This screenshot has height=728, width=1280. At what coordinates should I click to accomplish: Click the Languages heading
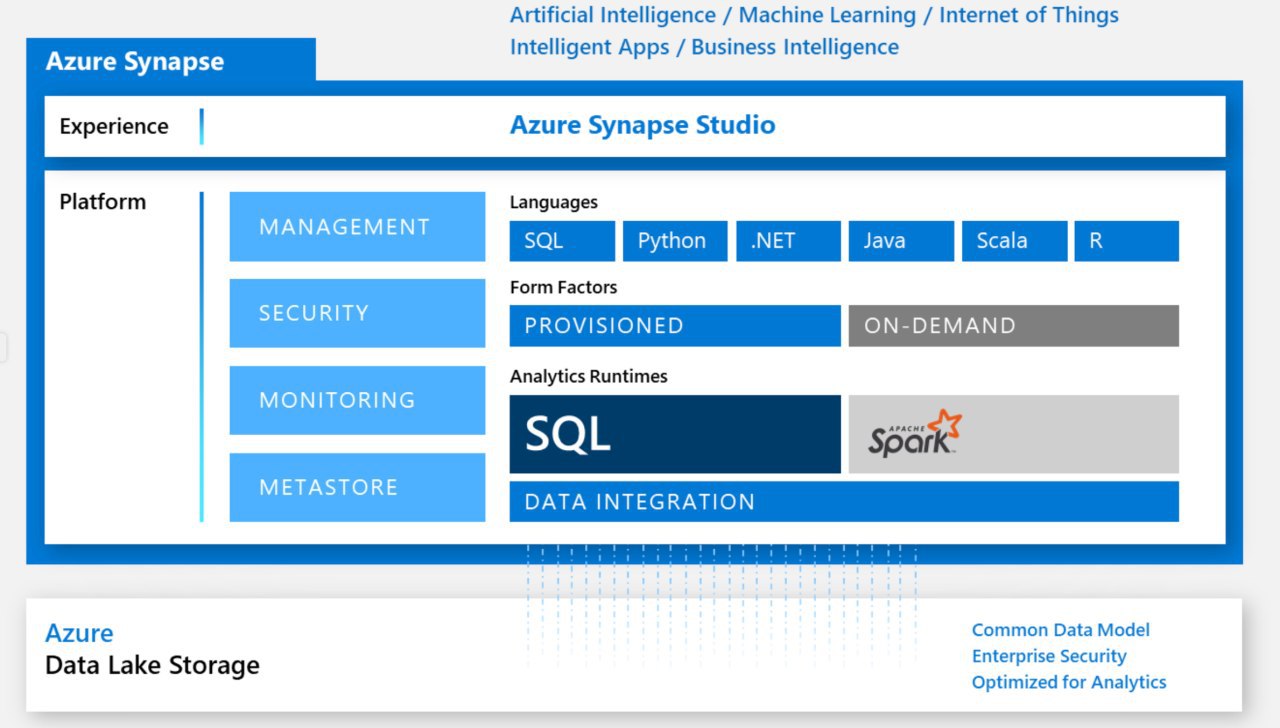tap(554, 202)
